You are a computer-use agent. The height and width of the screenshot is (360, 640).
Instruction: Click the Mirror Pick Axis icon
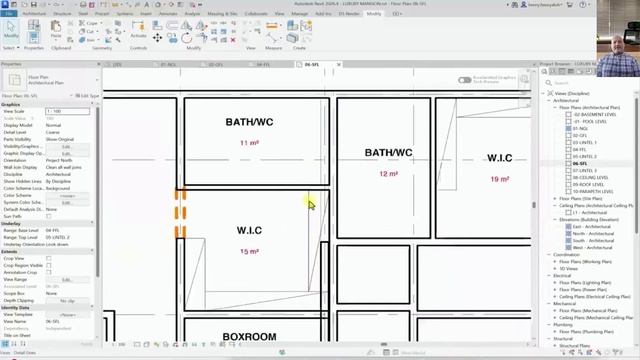point(187,25)
